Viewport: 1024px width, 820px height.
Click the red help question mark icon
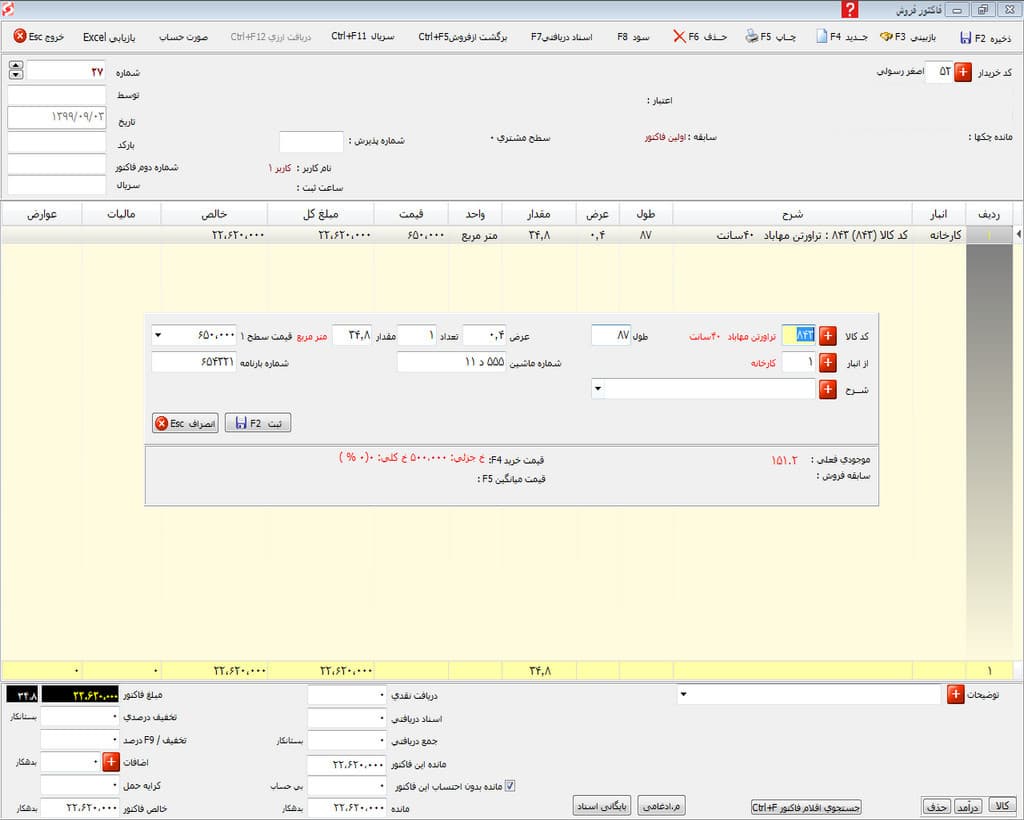click(x=849, y=9)
